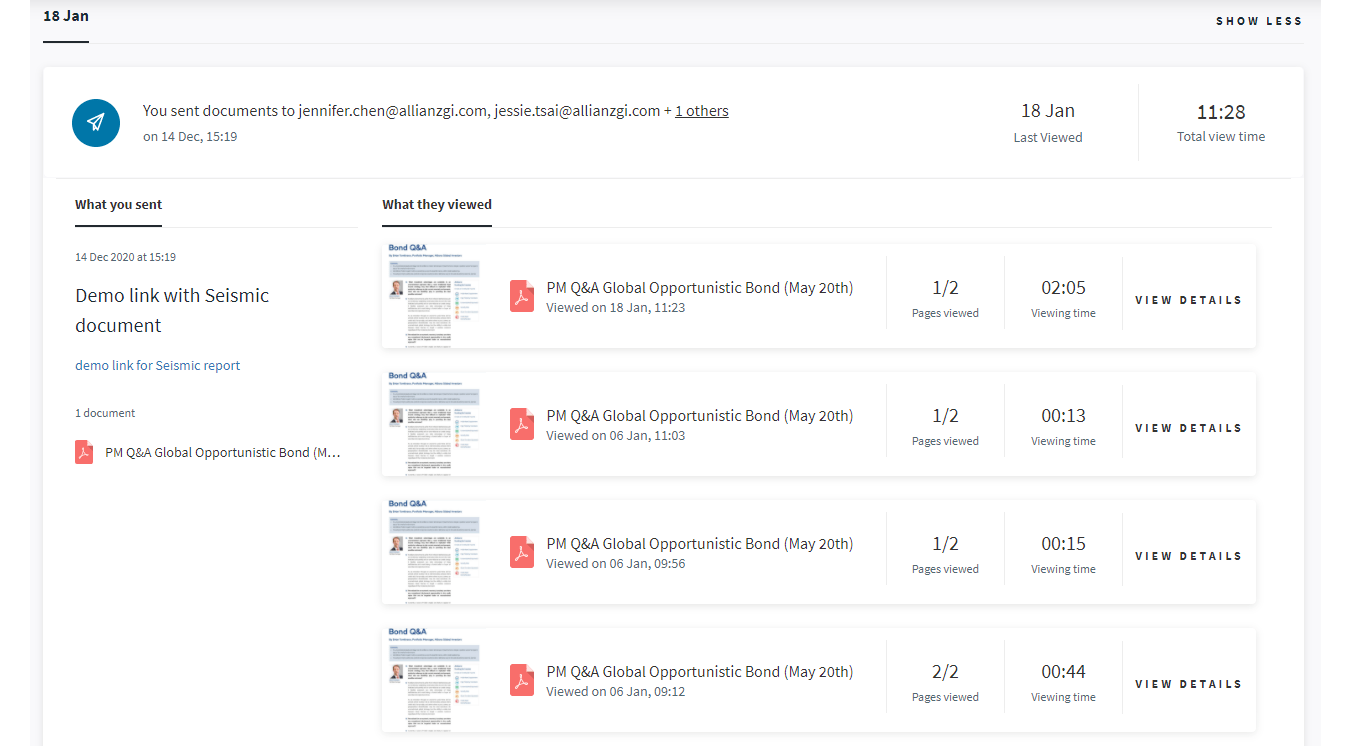View details for 18 Jan, 11:23 viewing

pos(1188,300)
